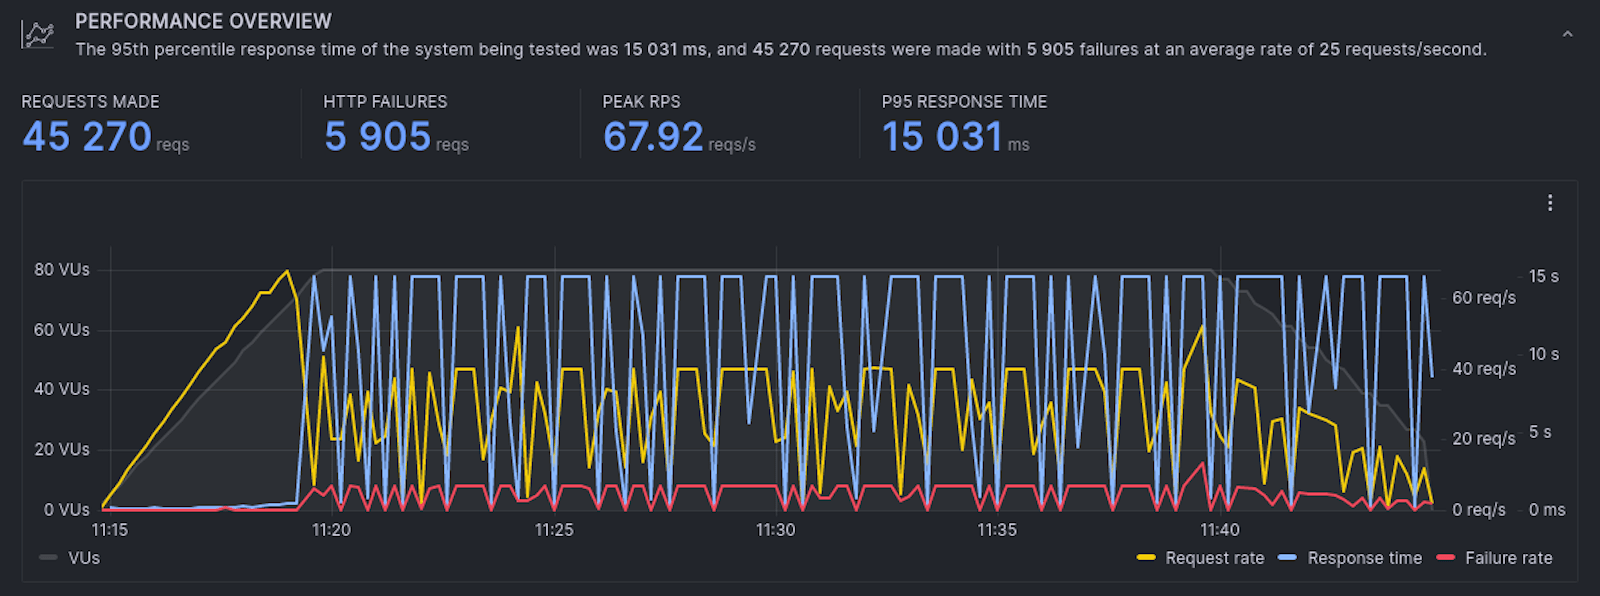Click the HTTP Failures value 5 905
1600x596 pixels.
378,137
